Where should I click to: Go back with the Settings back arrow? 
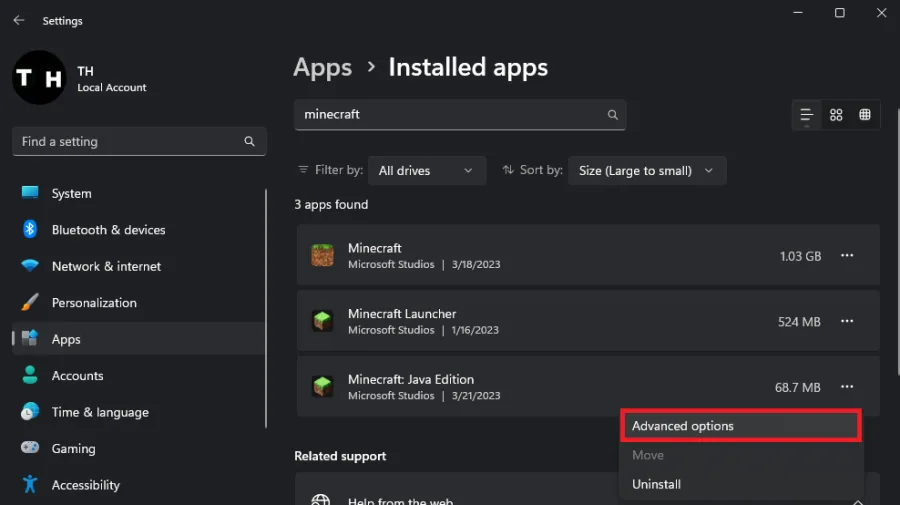19,21
